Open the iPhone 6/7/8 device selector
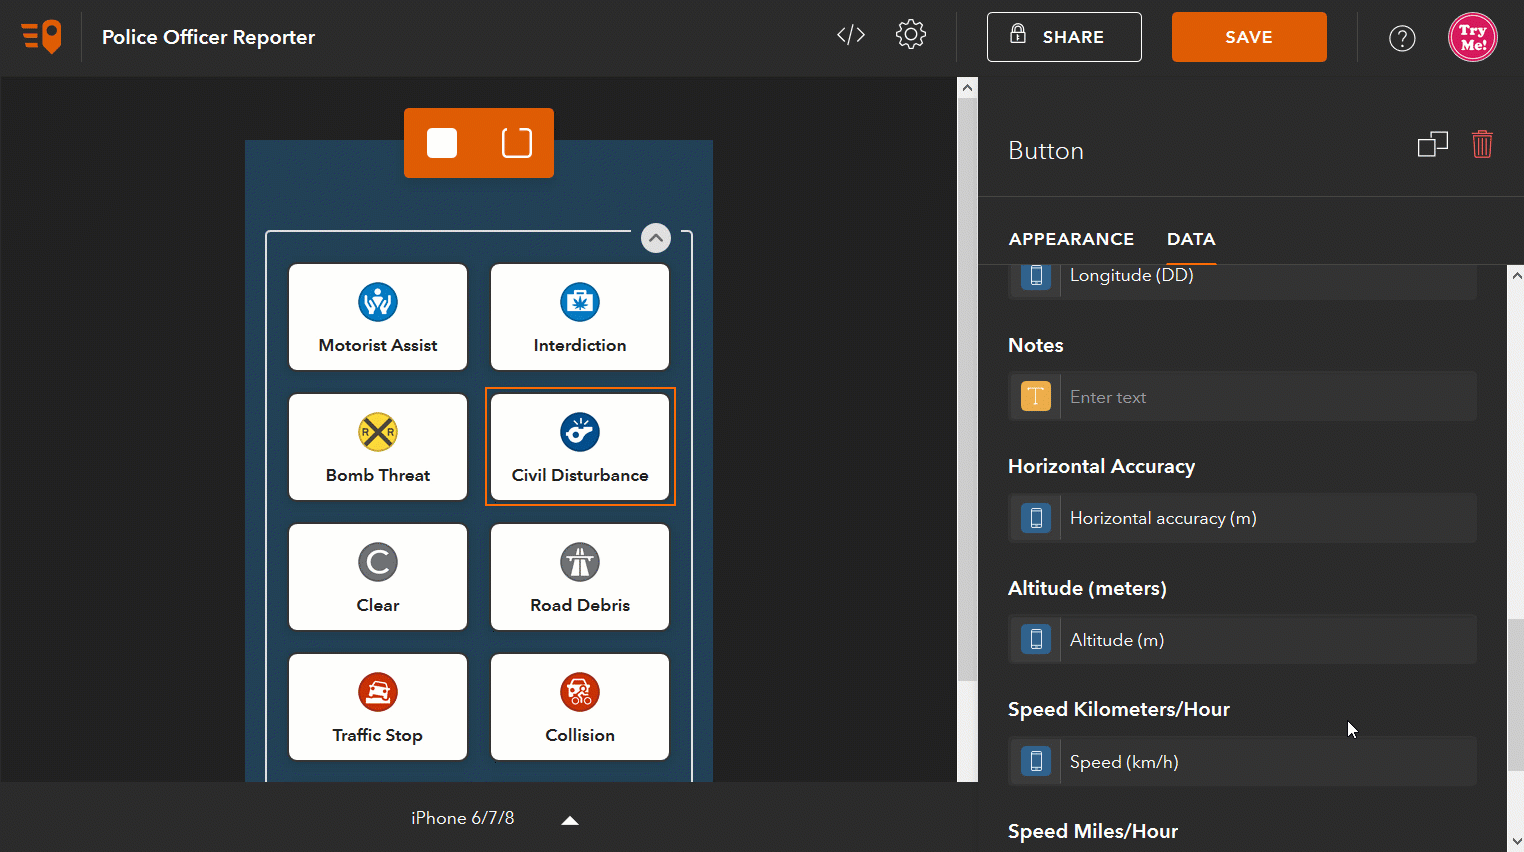 [463, 818]
